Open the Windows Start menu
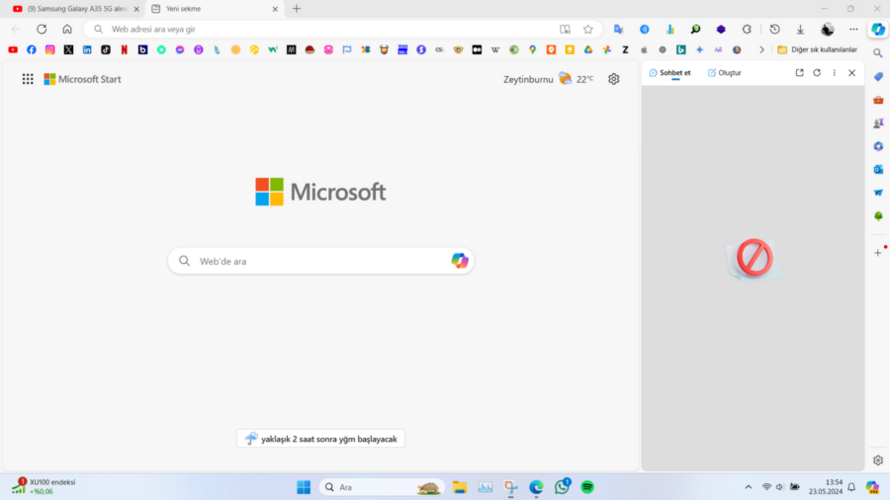Image resolution: width=890 pixels, height=500 pixels. click(304, 487)
